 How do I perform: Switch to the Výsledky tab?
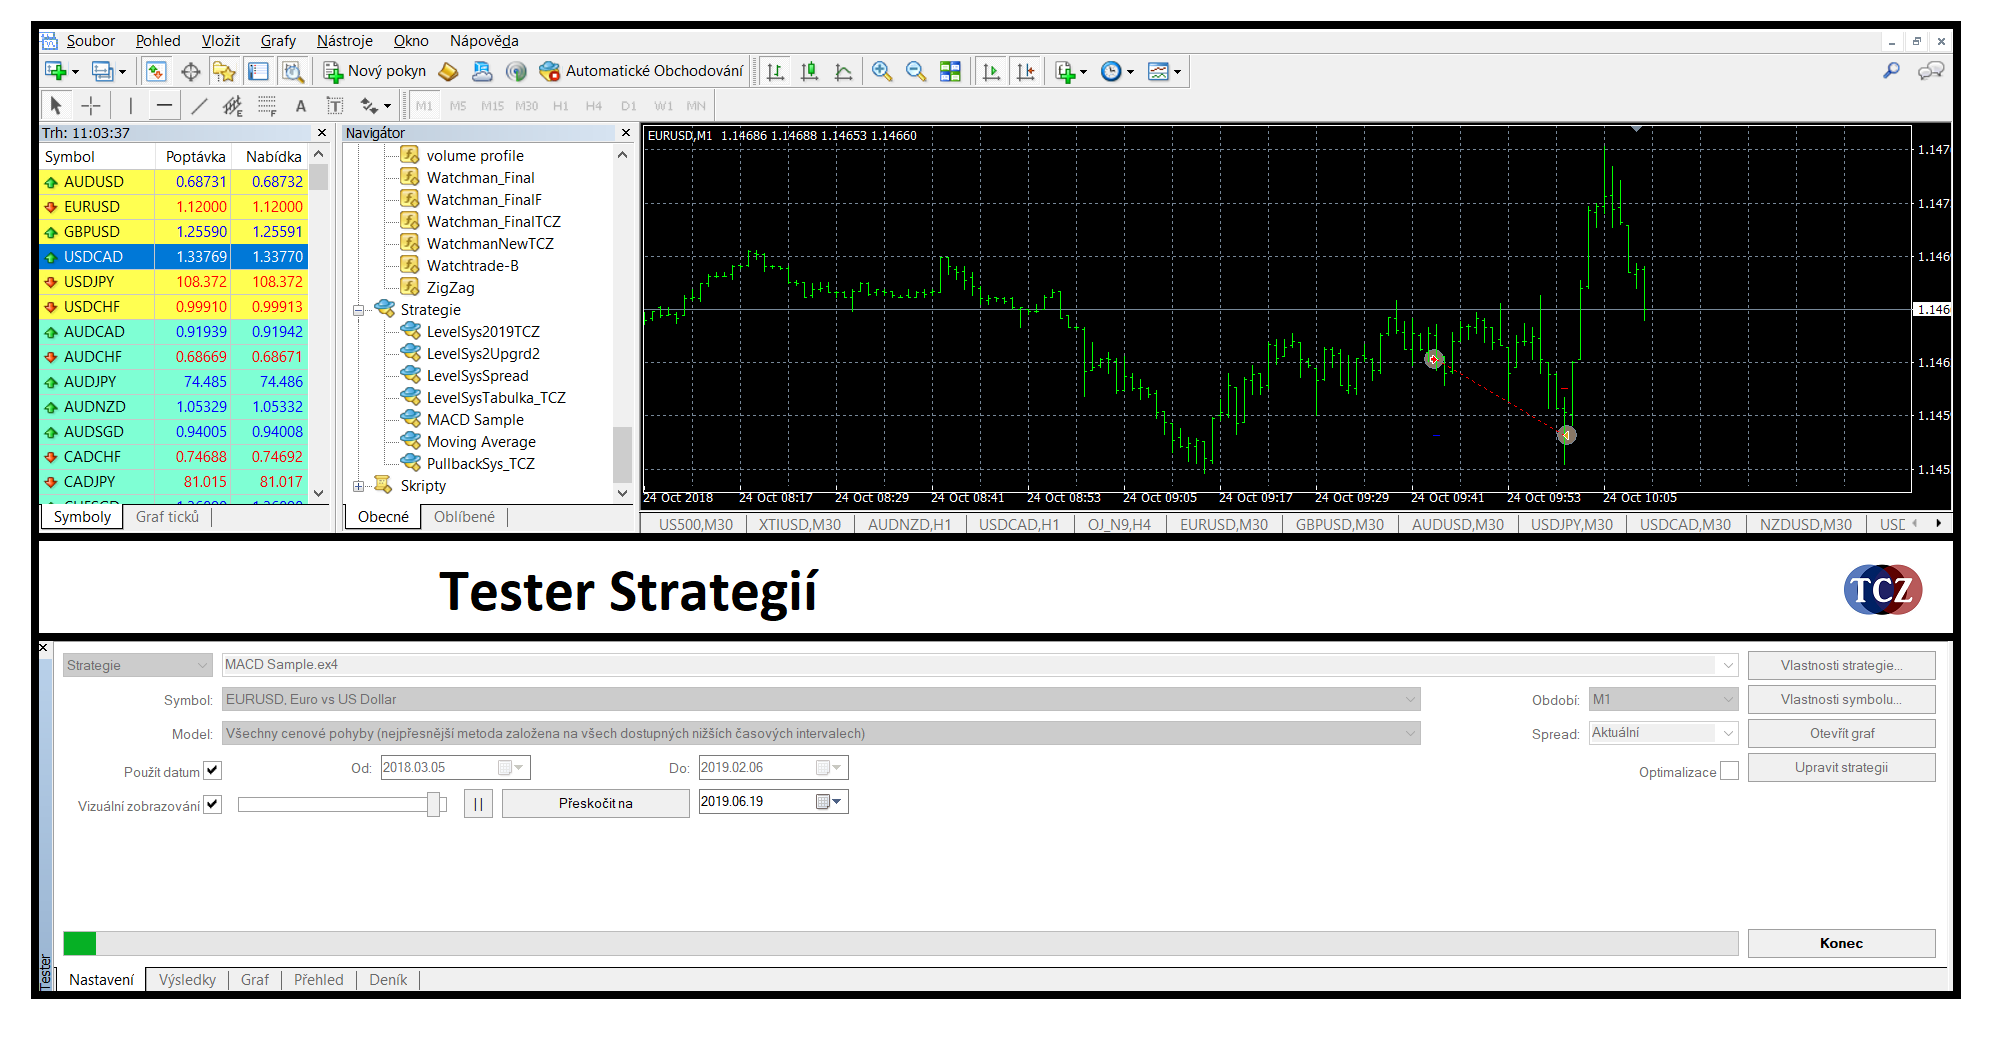pyautogui.click(x=187, y=980)
